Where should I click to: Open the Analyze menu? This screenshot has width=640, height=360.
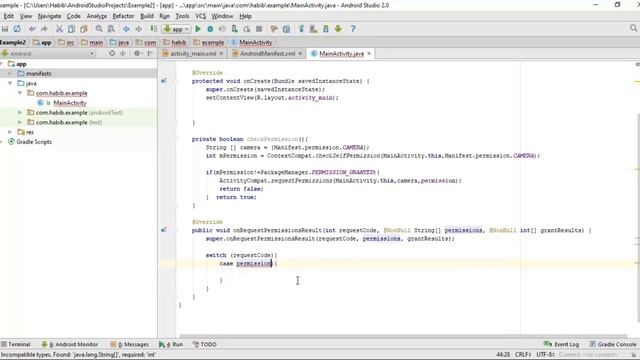tap(97, 16)
